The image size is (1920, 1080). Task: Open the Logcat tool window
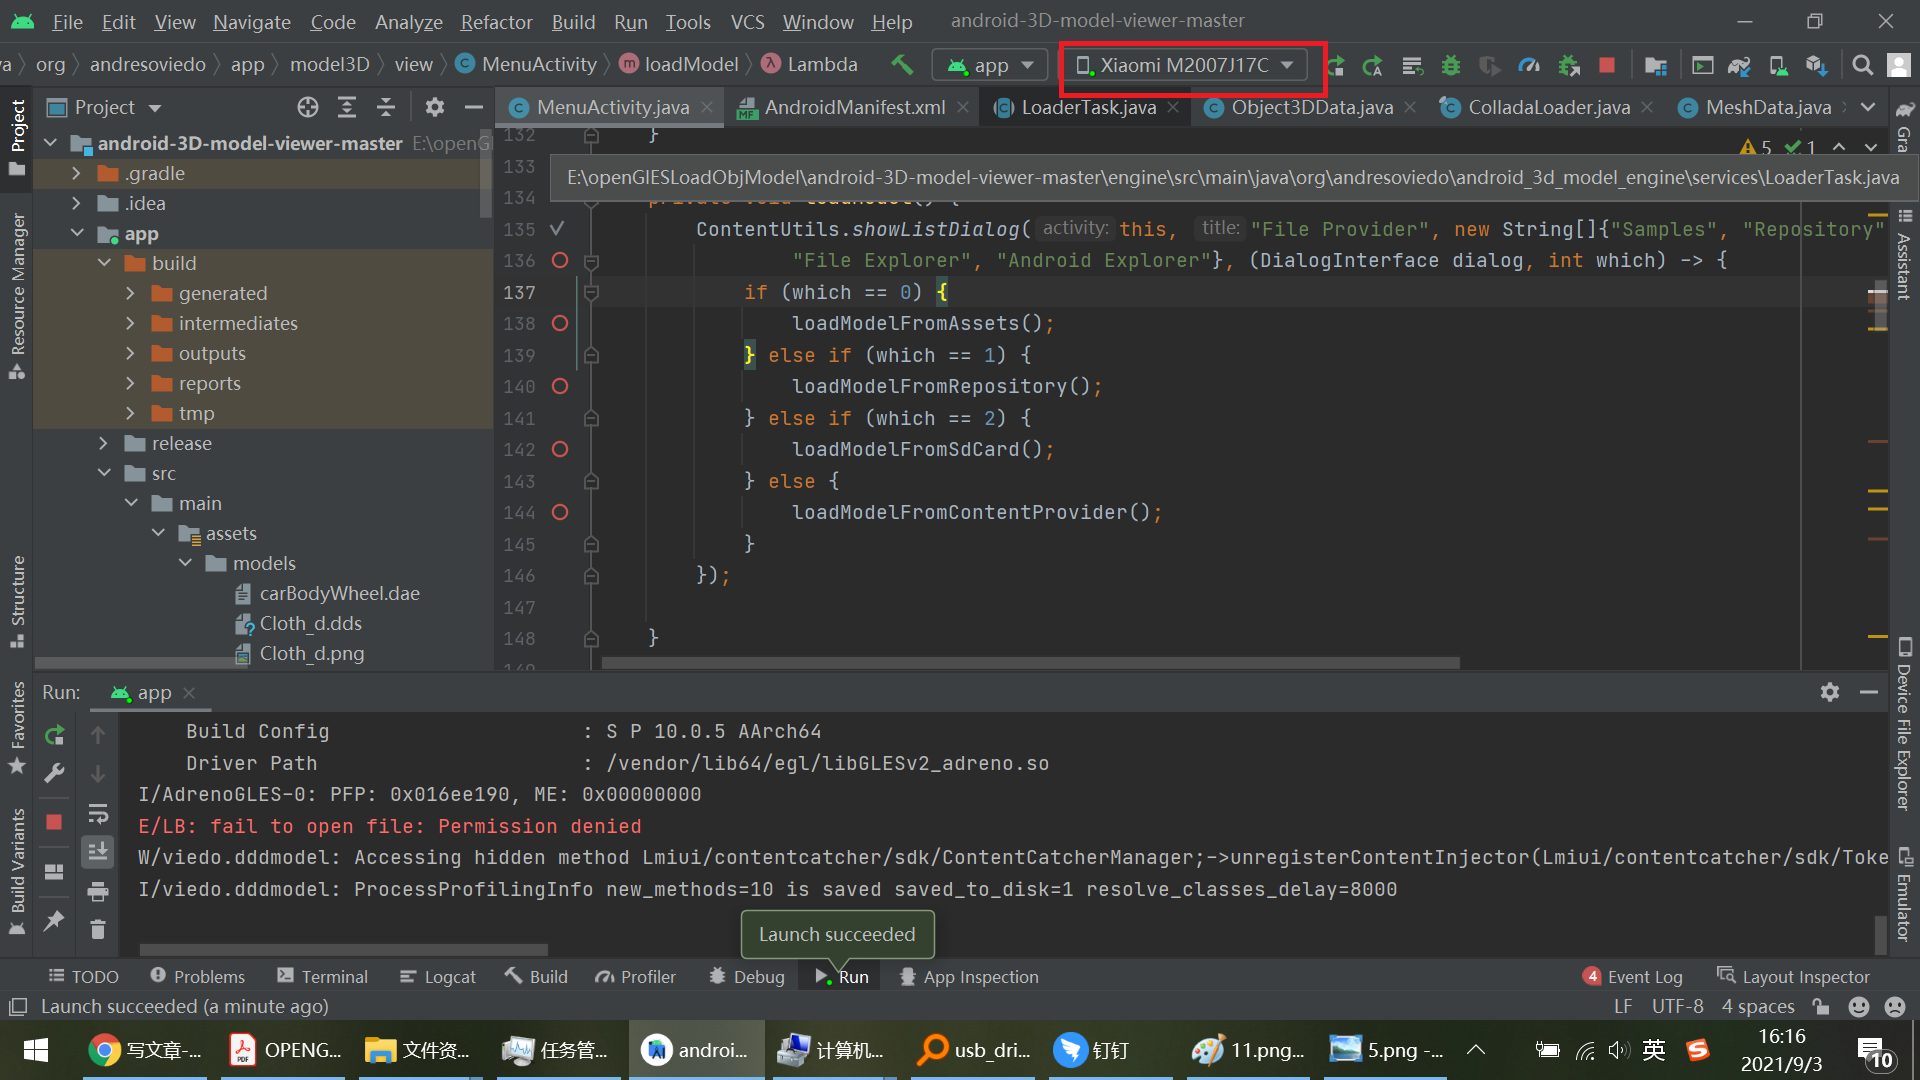[438, 977]
